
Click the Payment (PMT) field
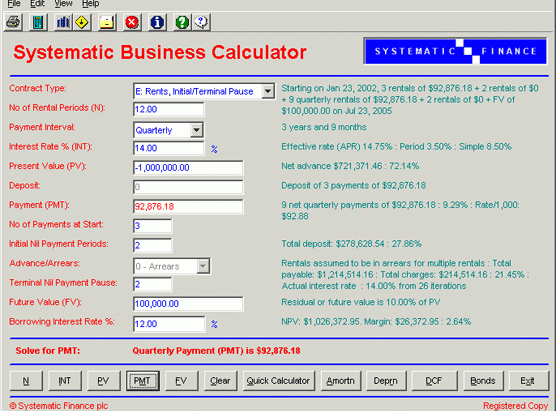coord(188,206)
